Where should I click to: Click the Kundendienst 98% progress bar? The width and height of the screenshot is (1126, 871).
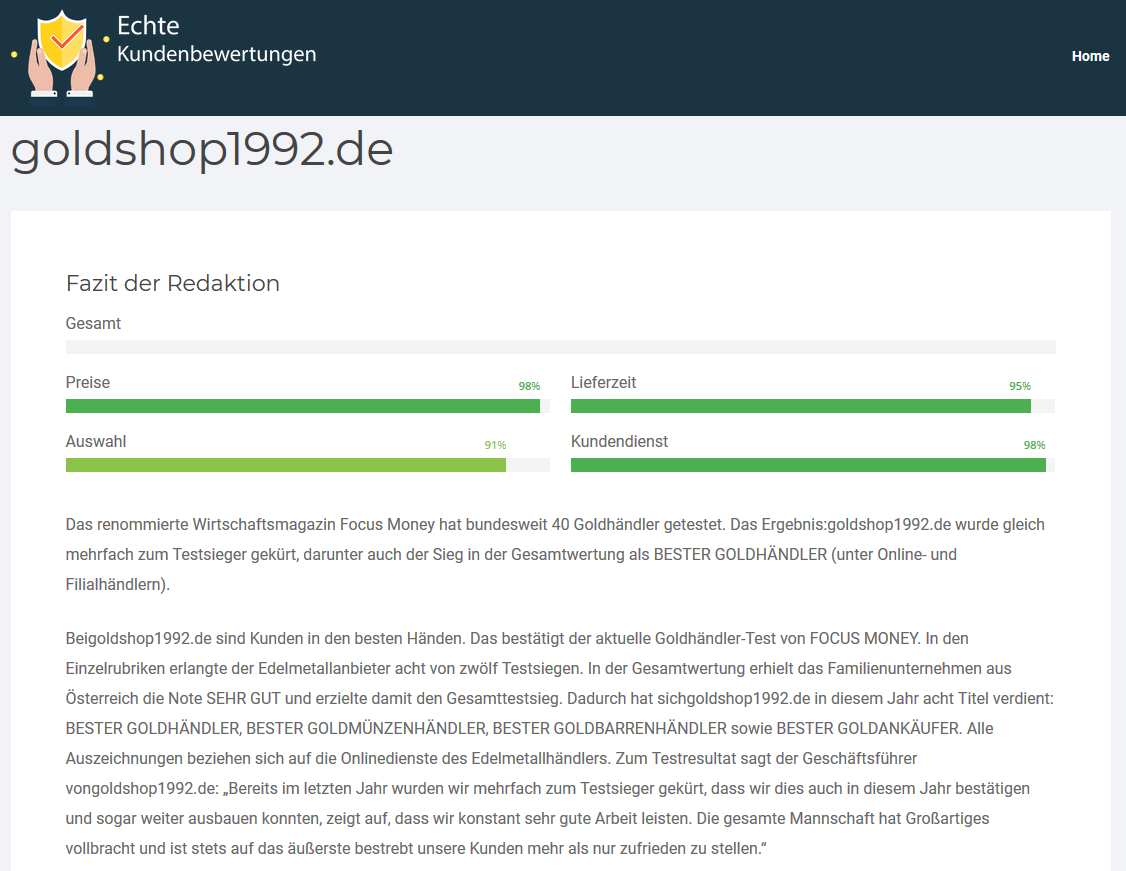813,465
